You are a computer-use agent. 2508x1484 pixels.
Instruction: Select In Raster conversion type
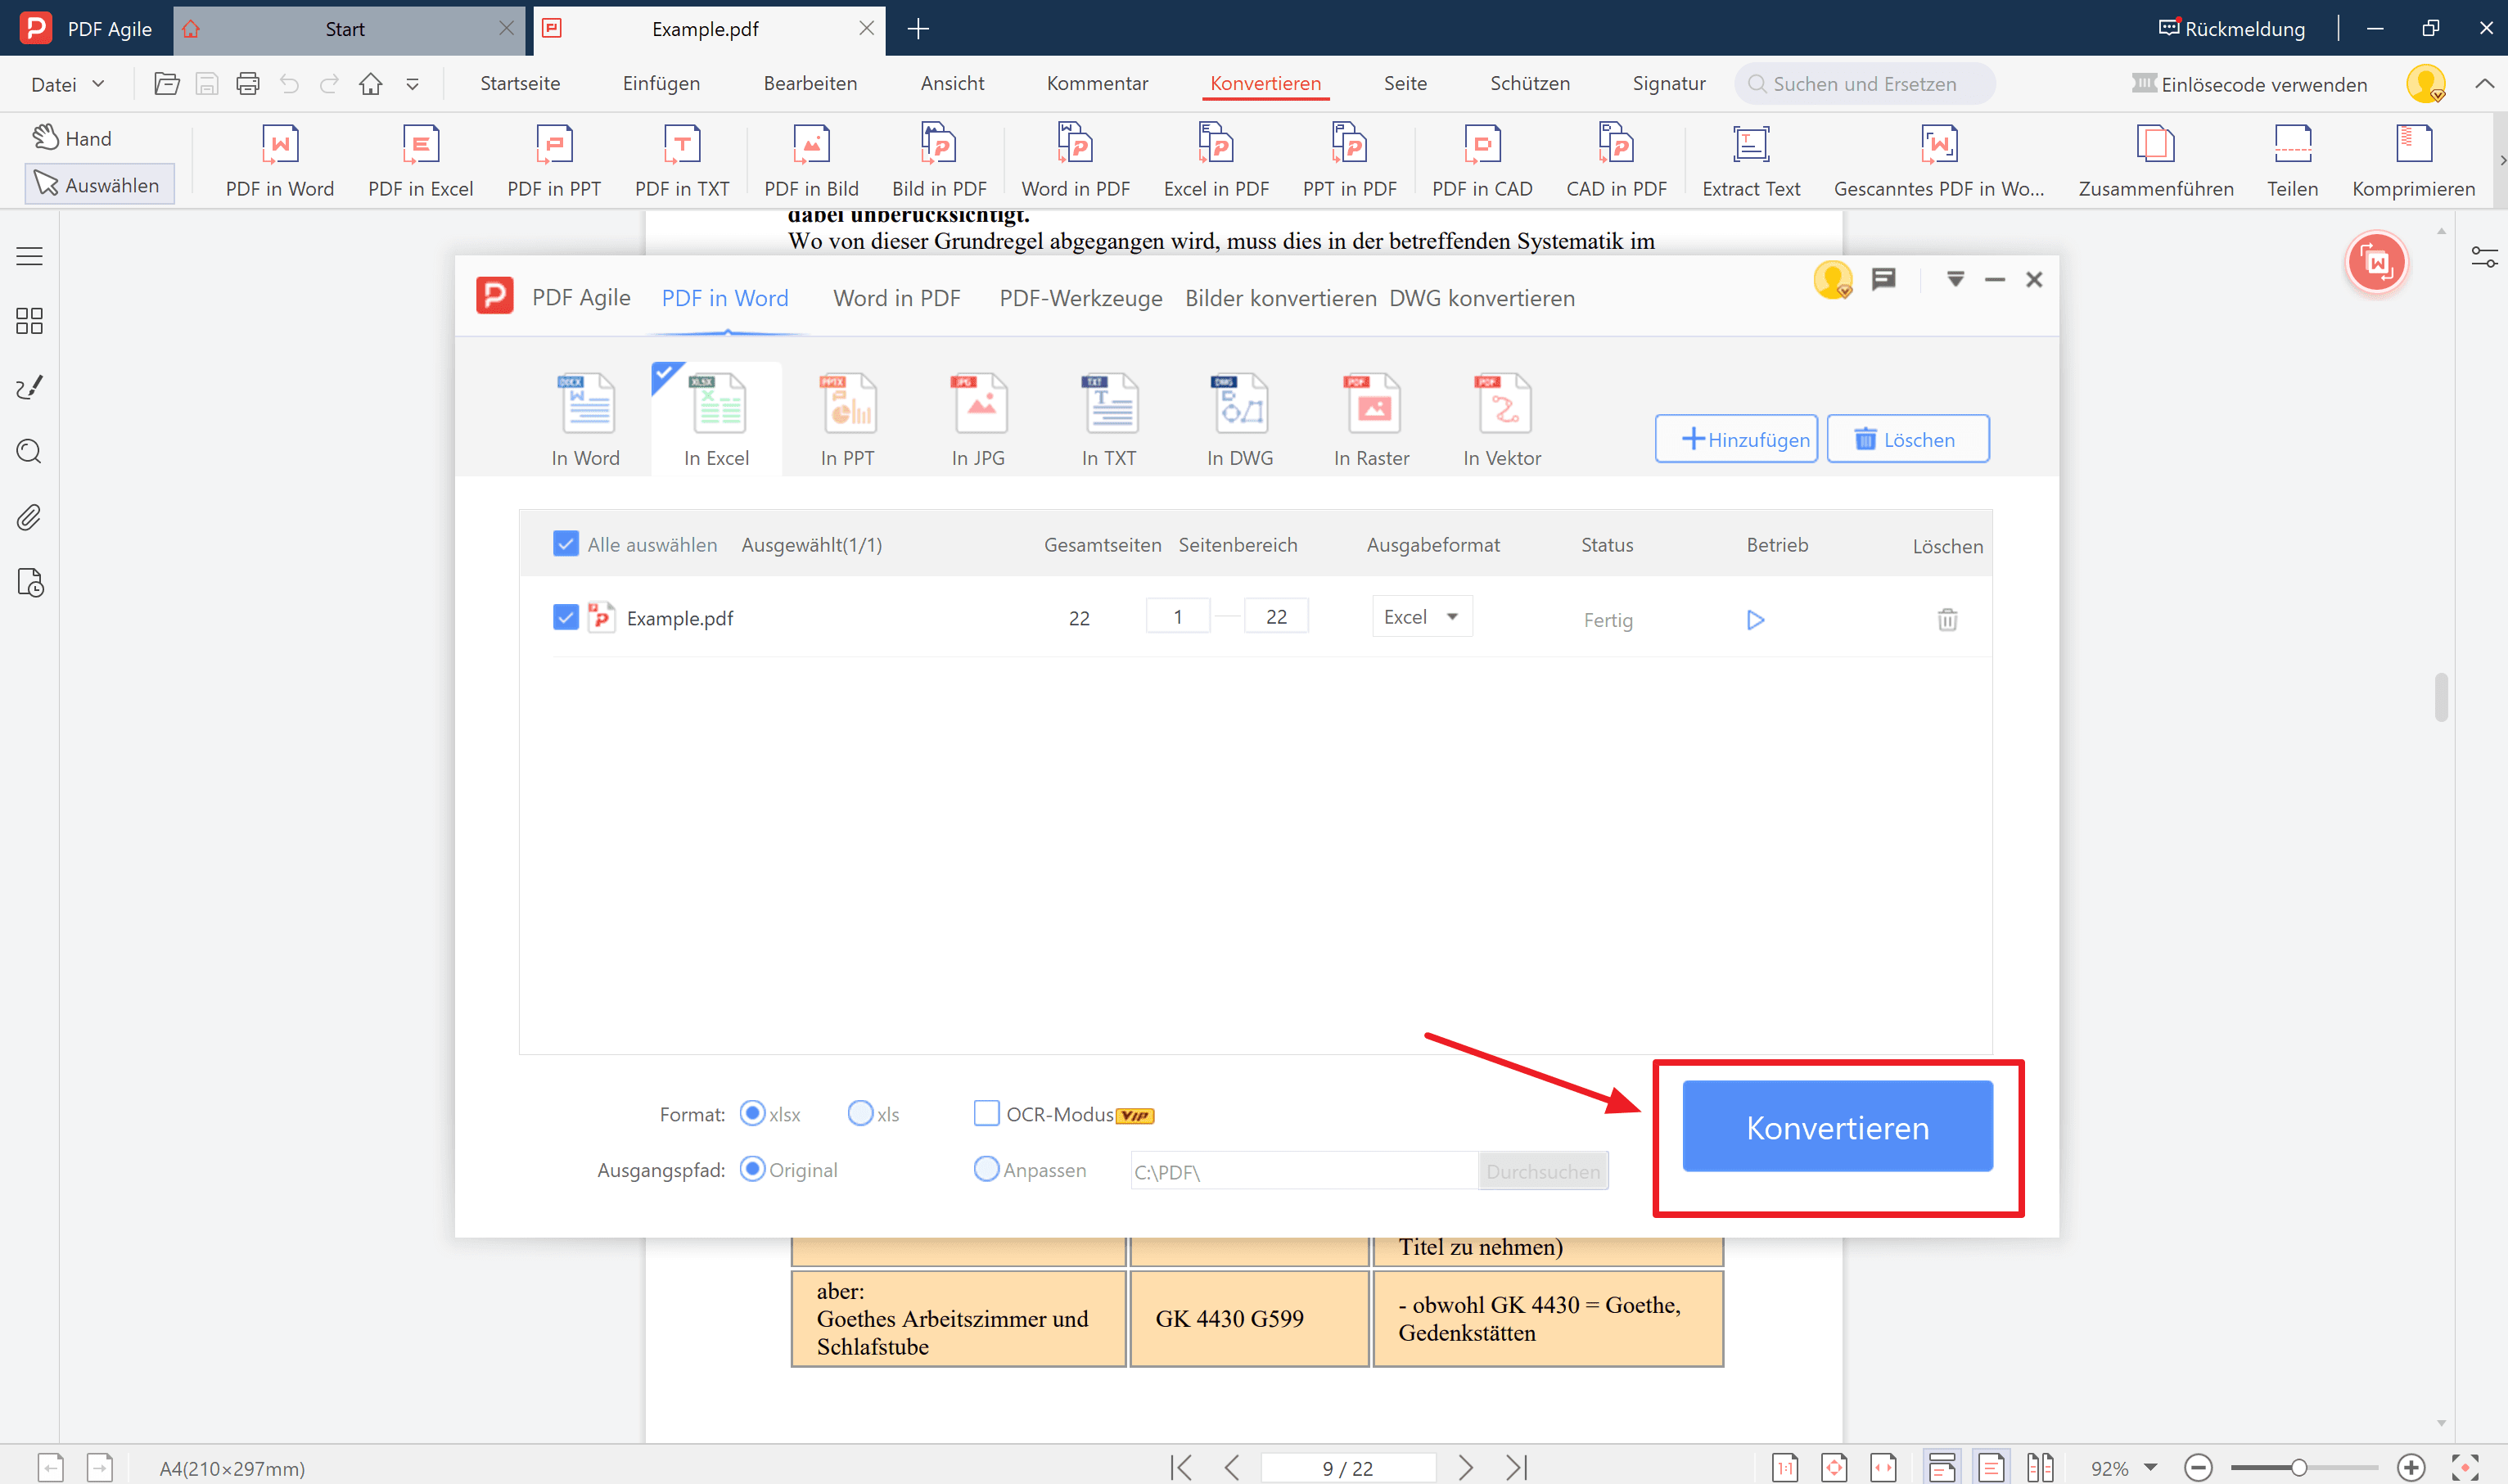pos(1371,419)
